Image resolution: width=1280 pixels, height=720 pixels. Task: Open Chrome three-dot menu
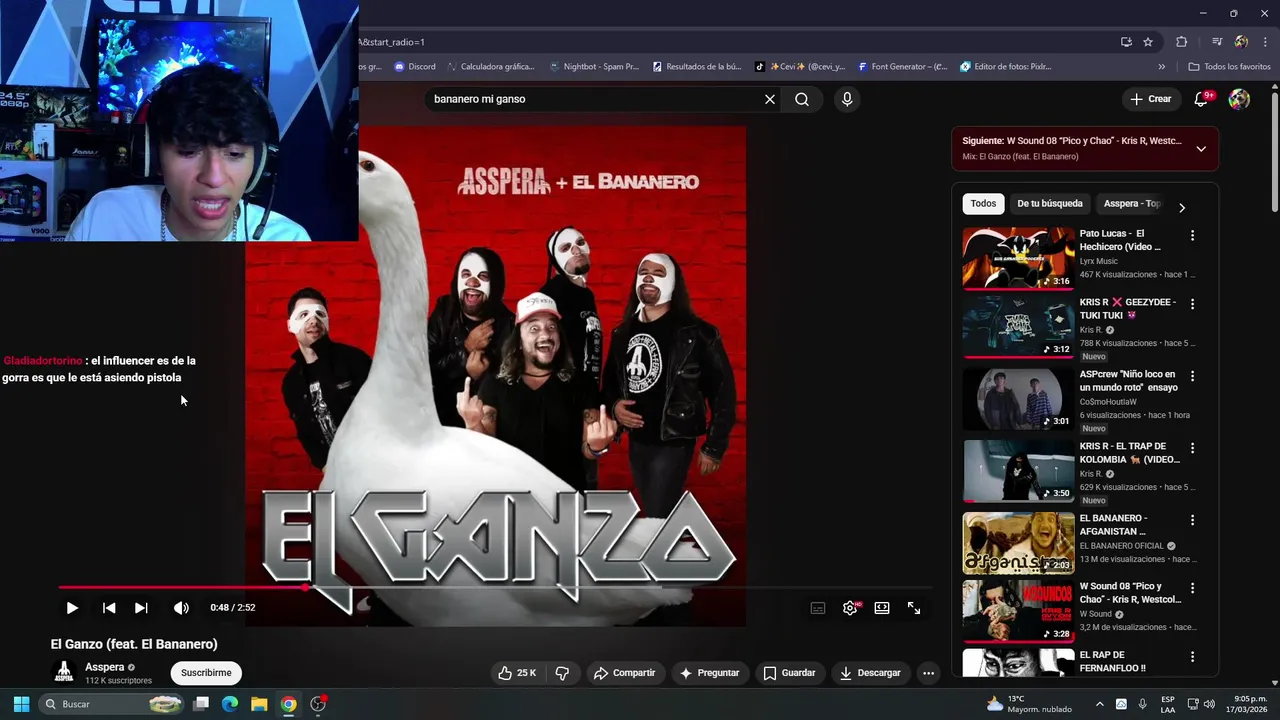point(1265,42)
